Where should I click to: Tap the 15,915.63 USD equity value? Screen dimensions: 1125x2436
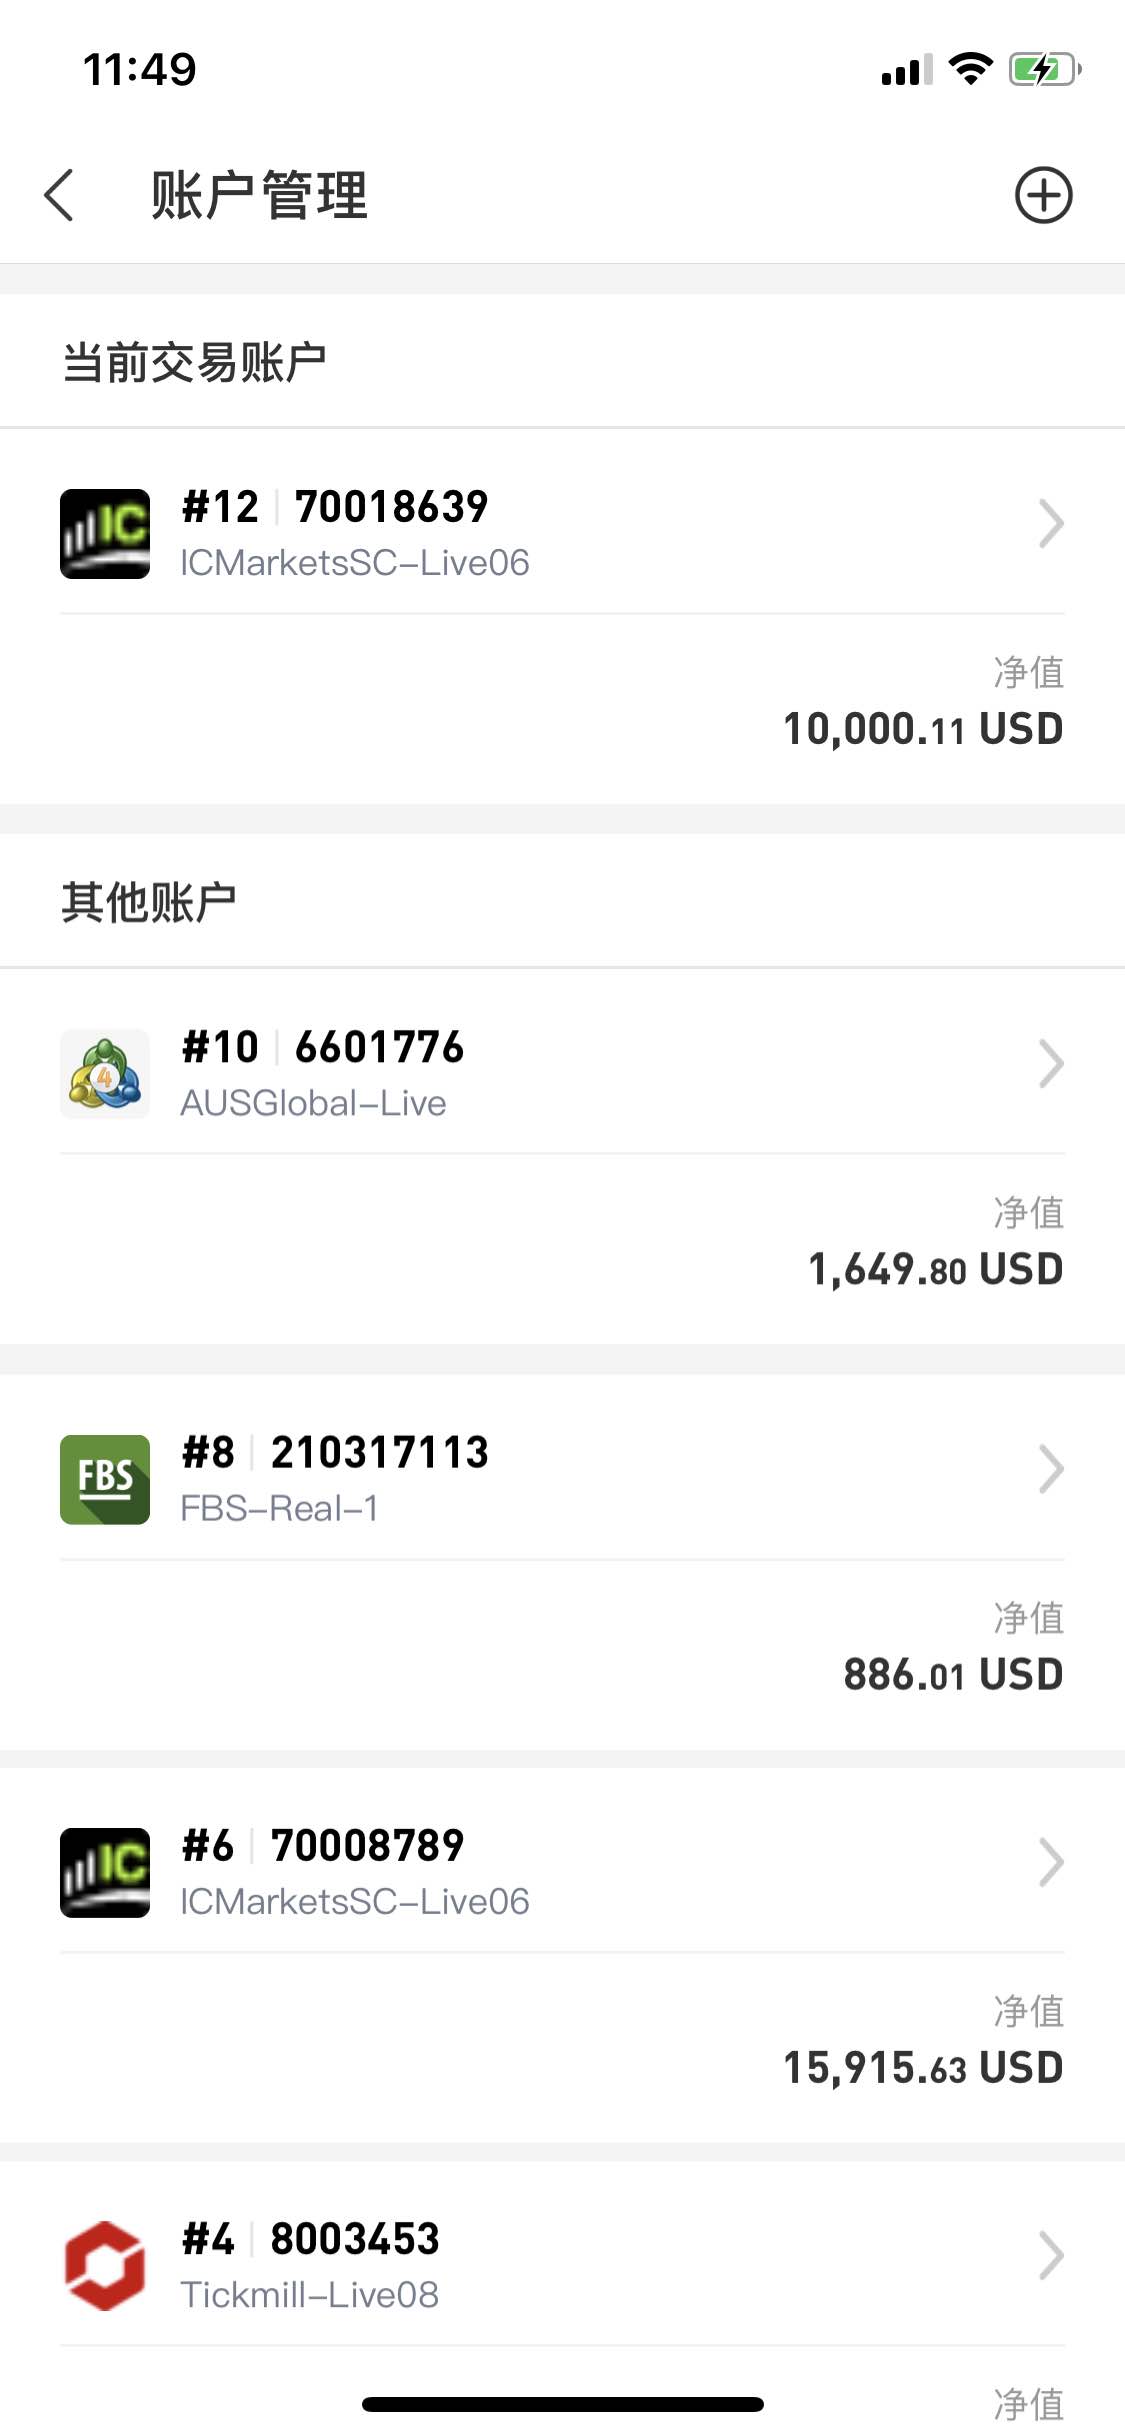click(923, 2068)
